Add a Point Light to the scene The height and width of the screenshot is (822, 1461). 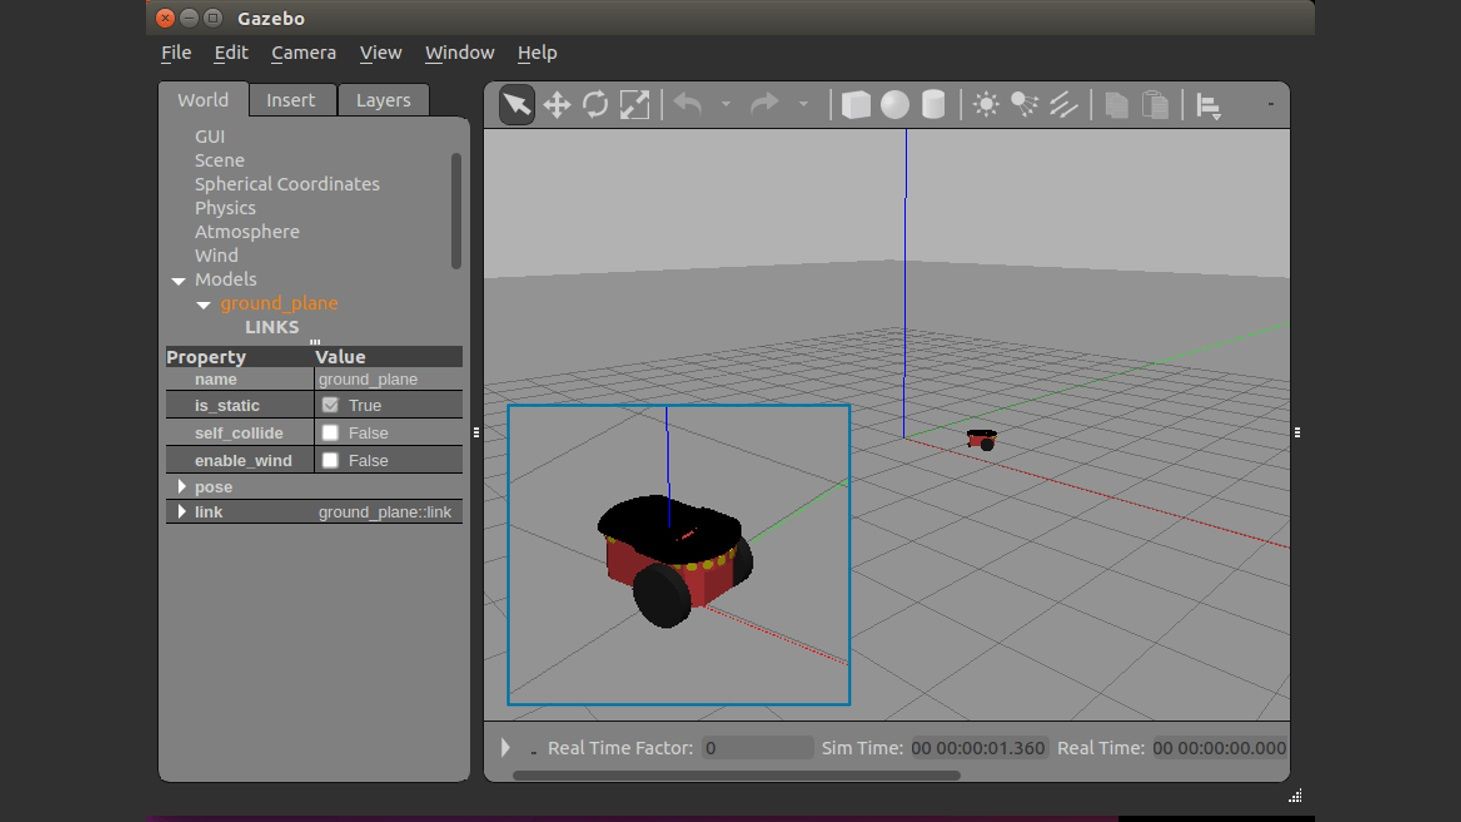[x=985, y=104]
